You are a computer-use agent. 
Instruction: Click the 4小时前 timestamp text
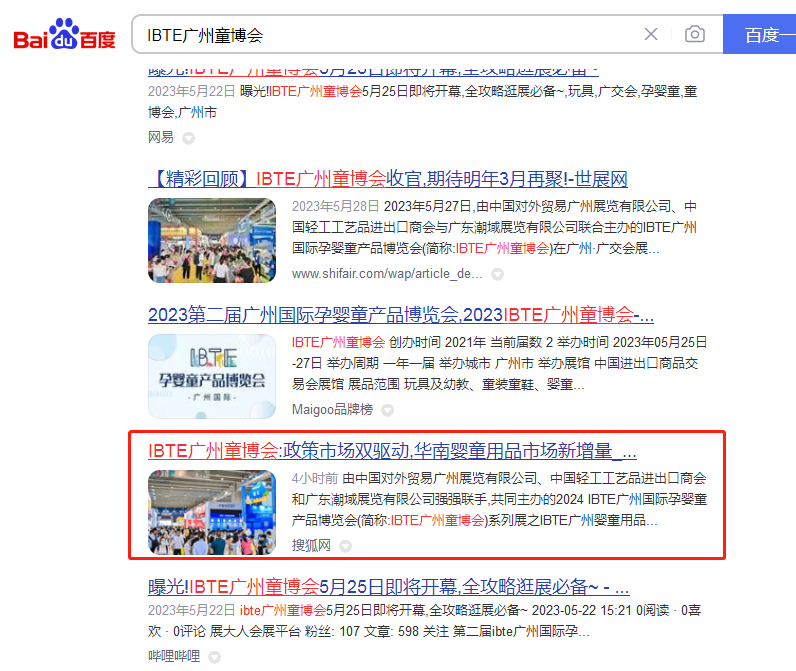point(315,479)
